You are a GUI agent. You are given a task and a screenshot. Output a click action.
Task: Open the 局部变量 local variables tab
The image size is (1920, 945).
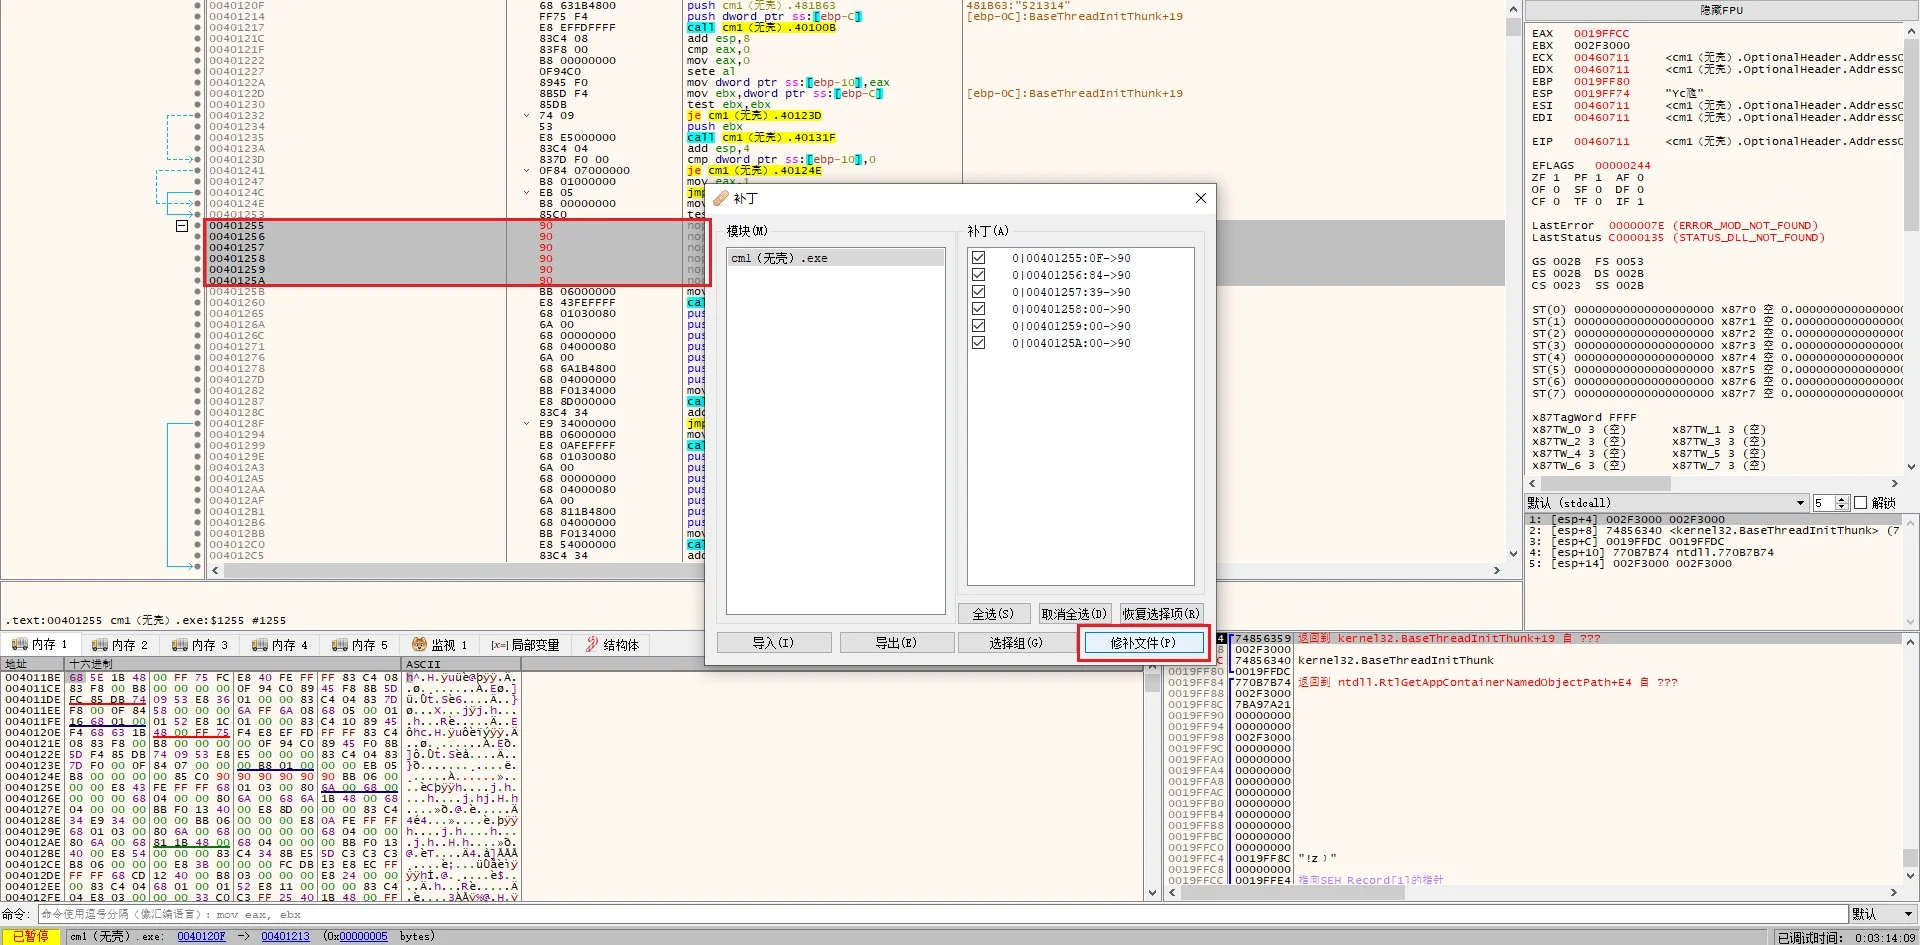(525, 645)
